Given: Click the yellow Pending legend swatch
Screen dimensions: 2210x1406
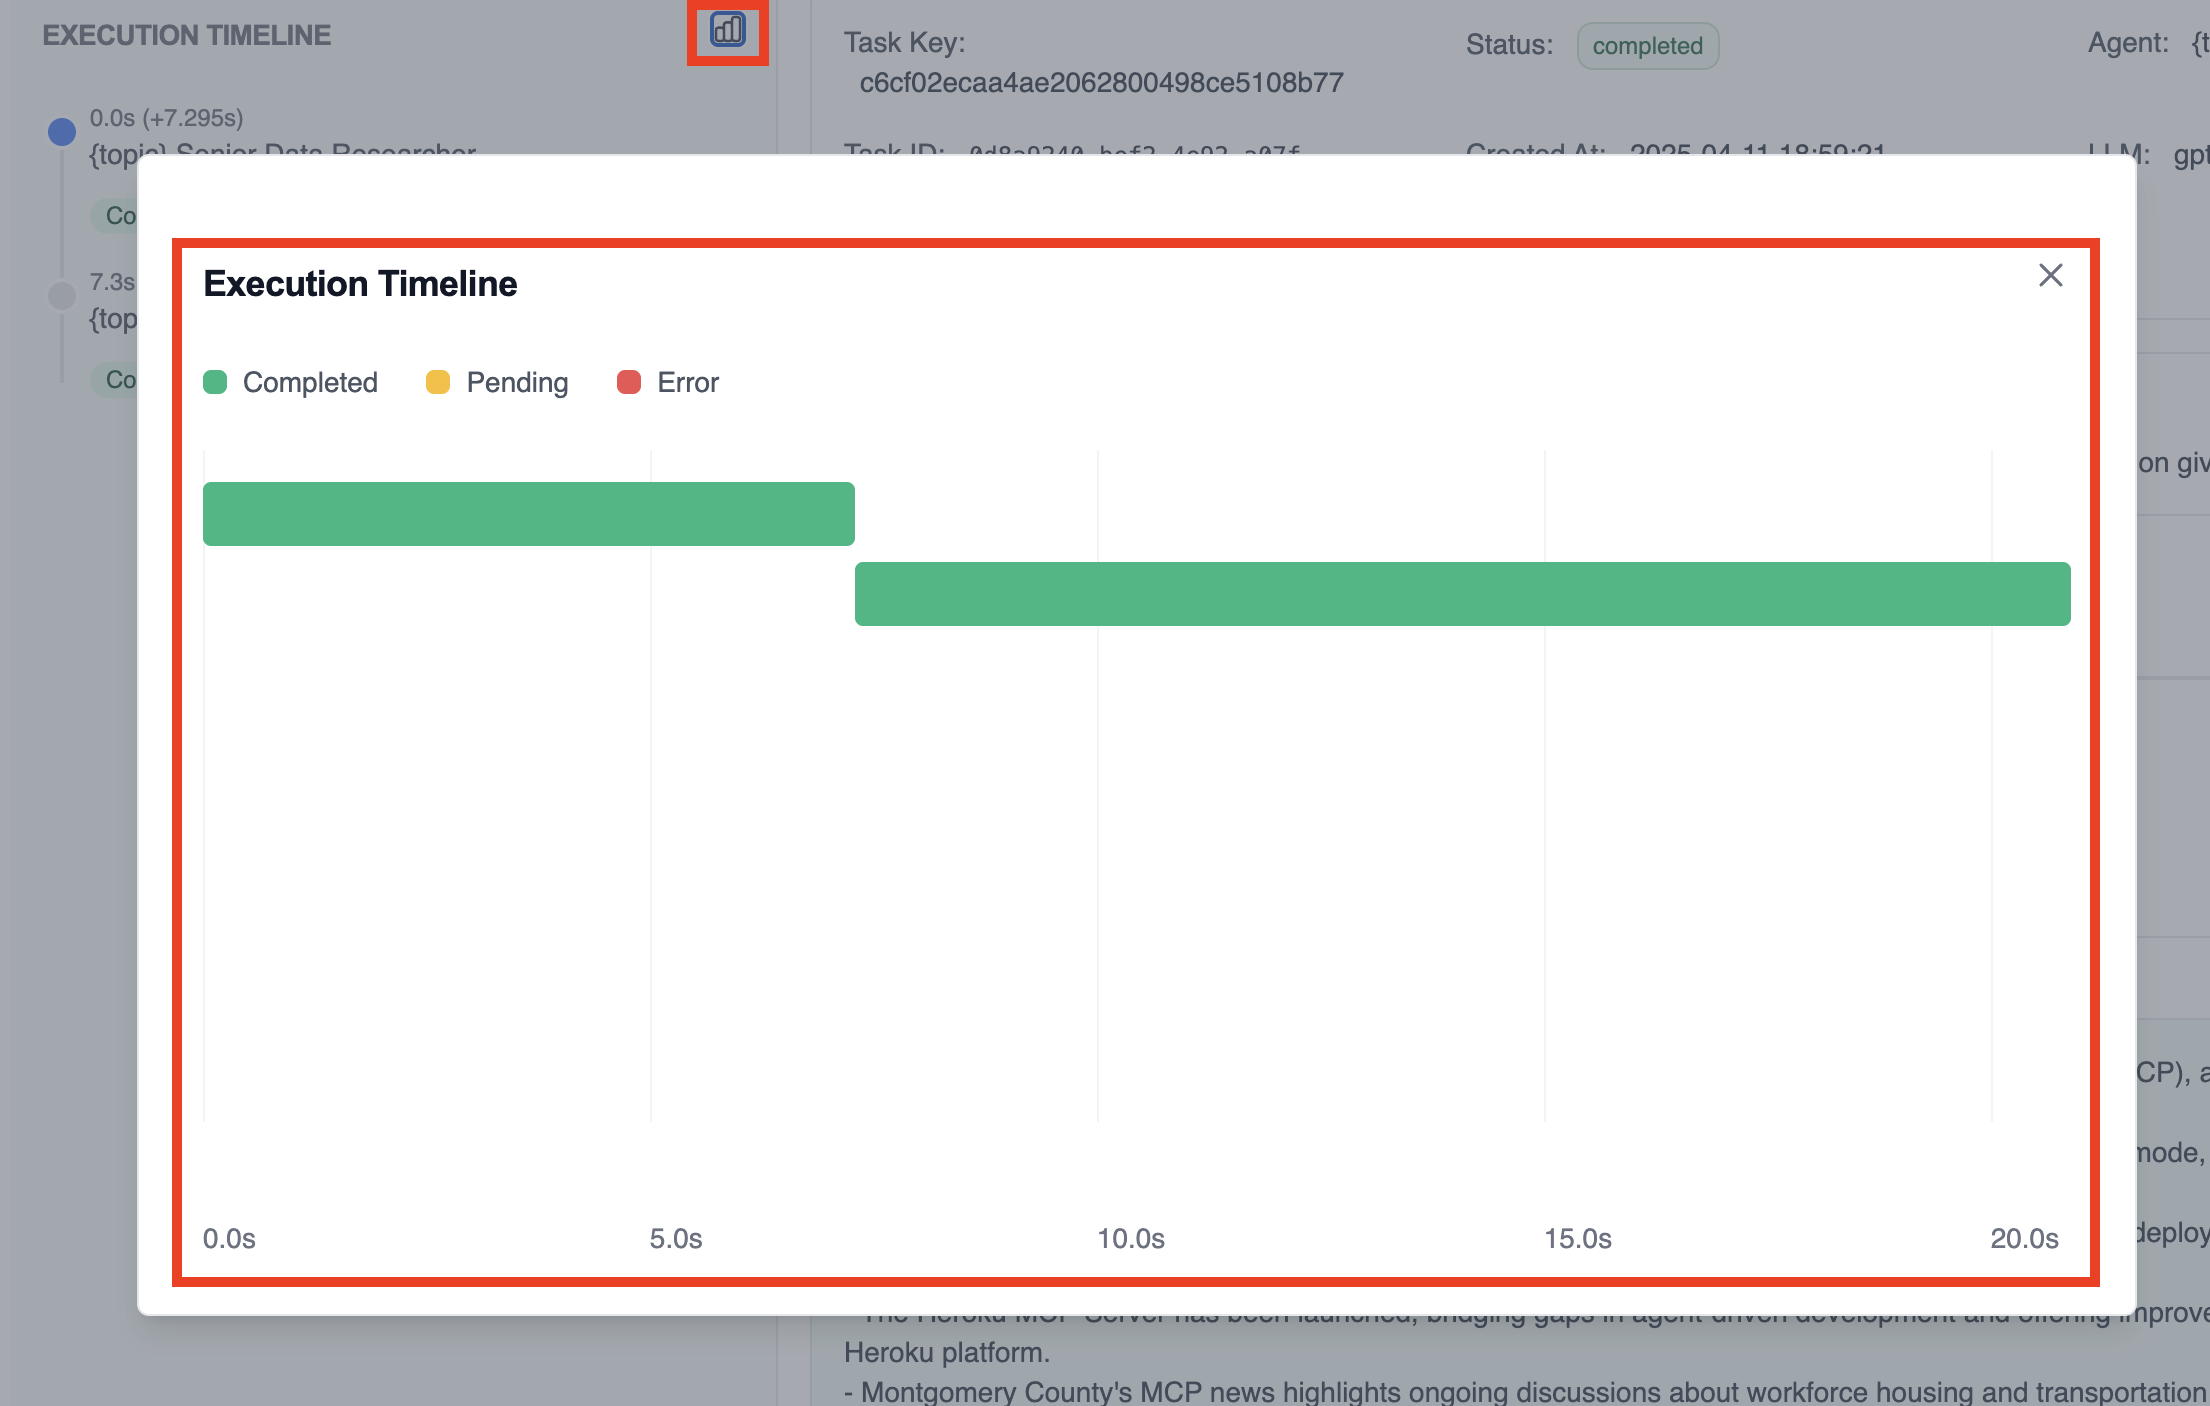Looking at the screenshot, I should coord(438,382).
